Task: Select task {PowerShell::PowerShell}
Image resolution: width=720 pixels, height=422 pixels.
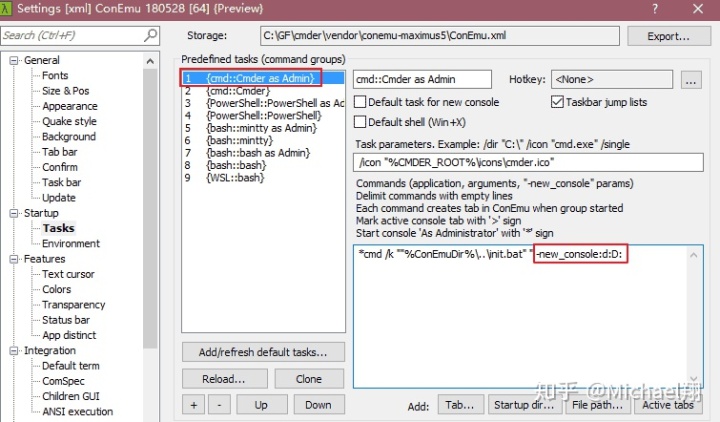Action: pos(263,115)
